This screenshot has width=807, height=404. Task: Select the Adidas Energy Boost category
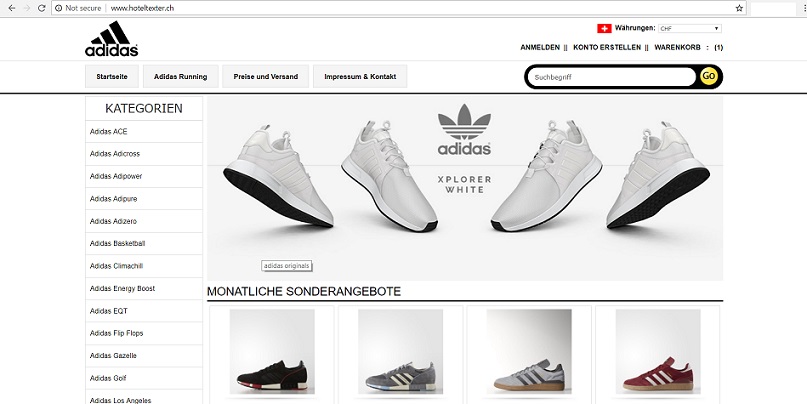[x=144, y=289]
